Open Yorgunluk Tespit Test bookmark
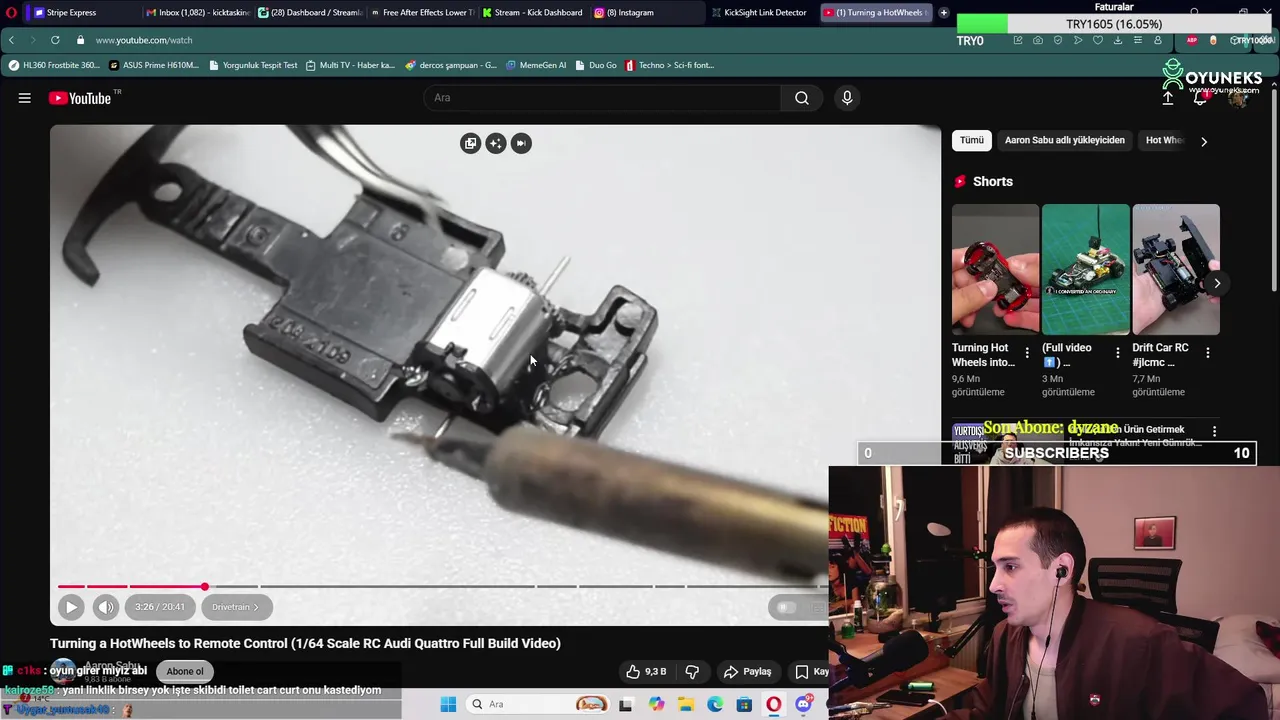 pos(253,65)
